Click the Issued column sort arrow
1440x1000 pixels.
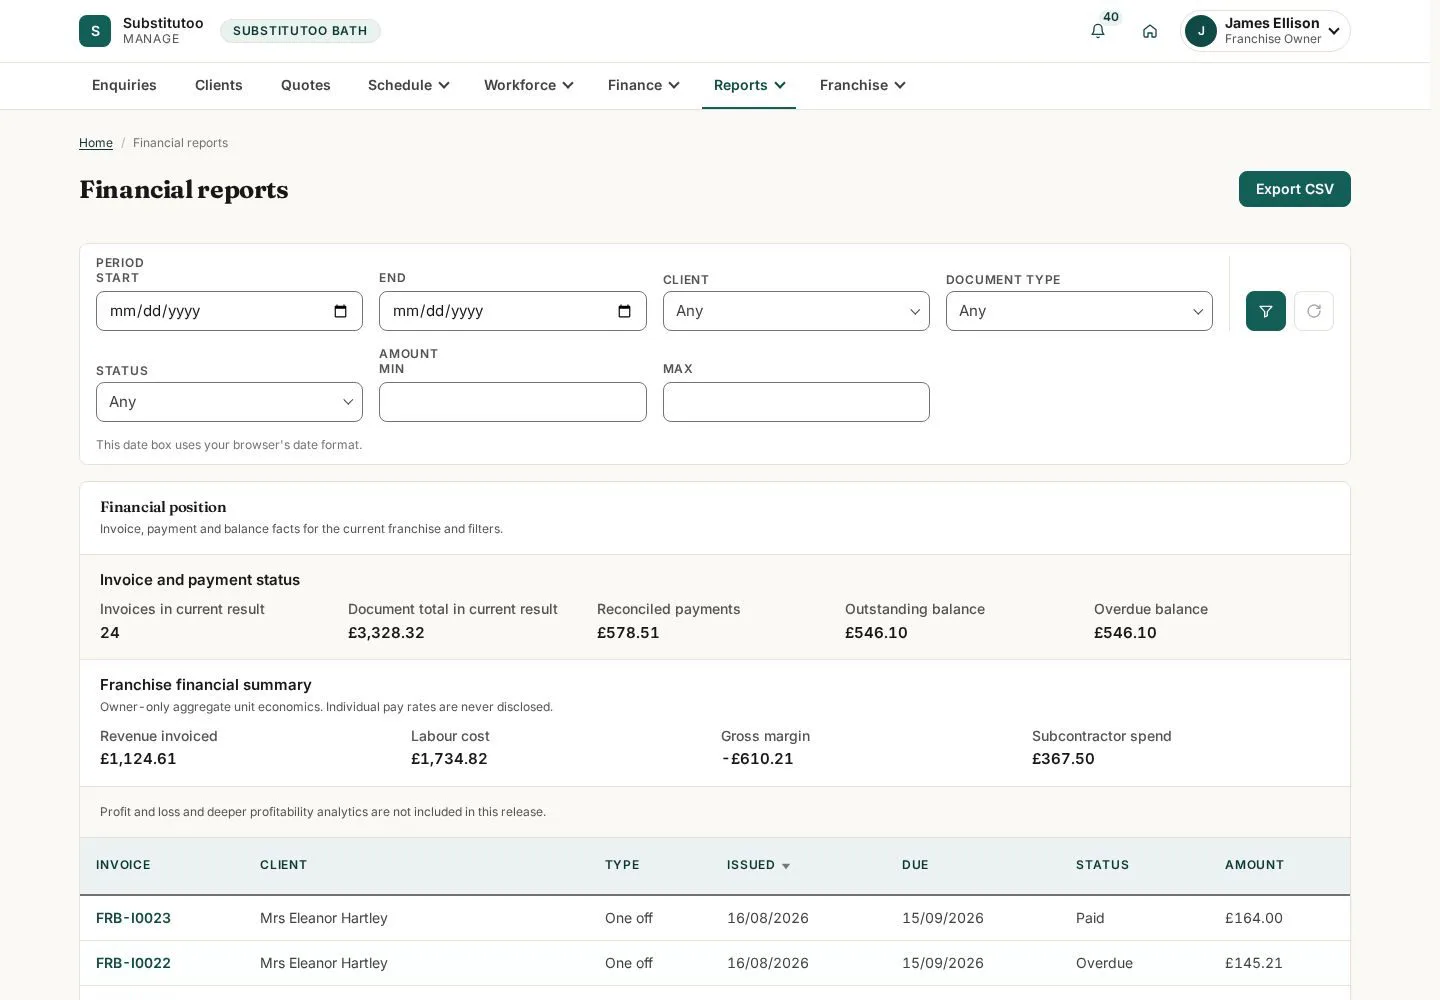786,866
